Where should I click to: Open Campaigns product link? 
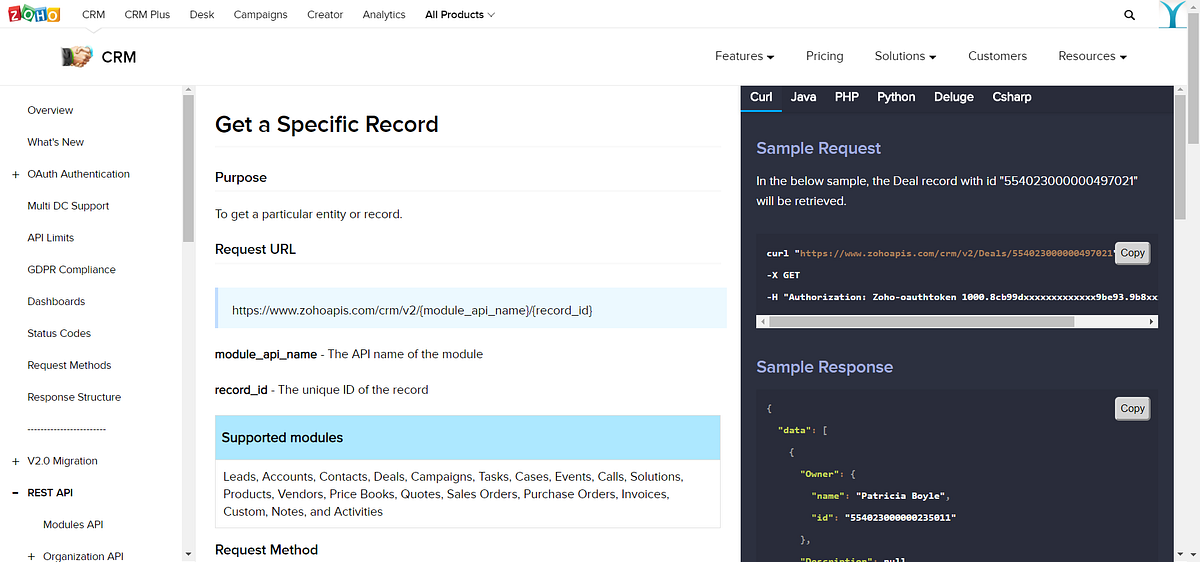[260, 15]
